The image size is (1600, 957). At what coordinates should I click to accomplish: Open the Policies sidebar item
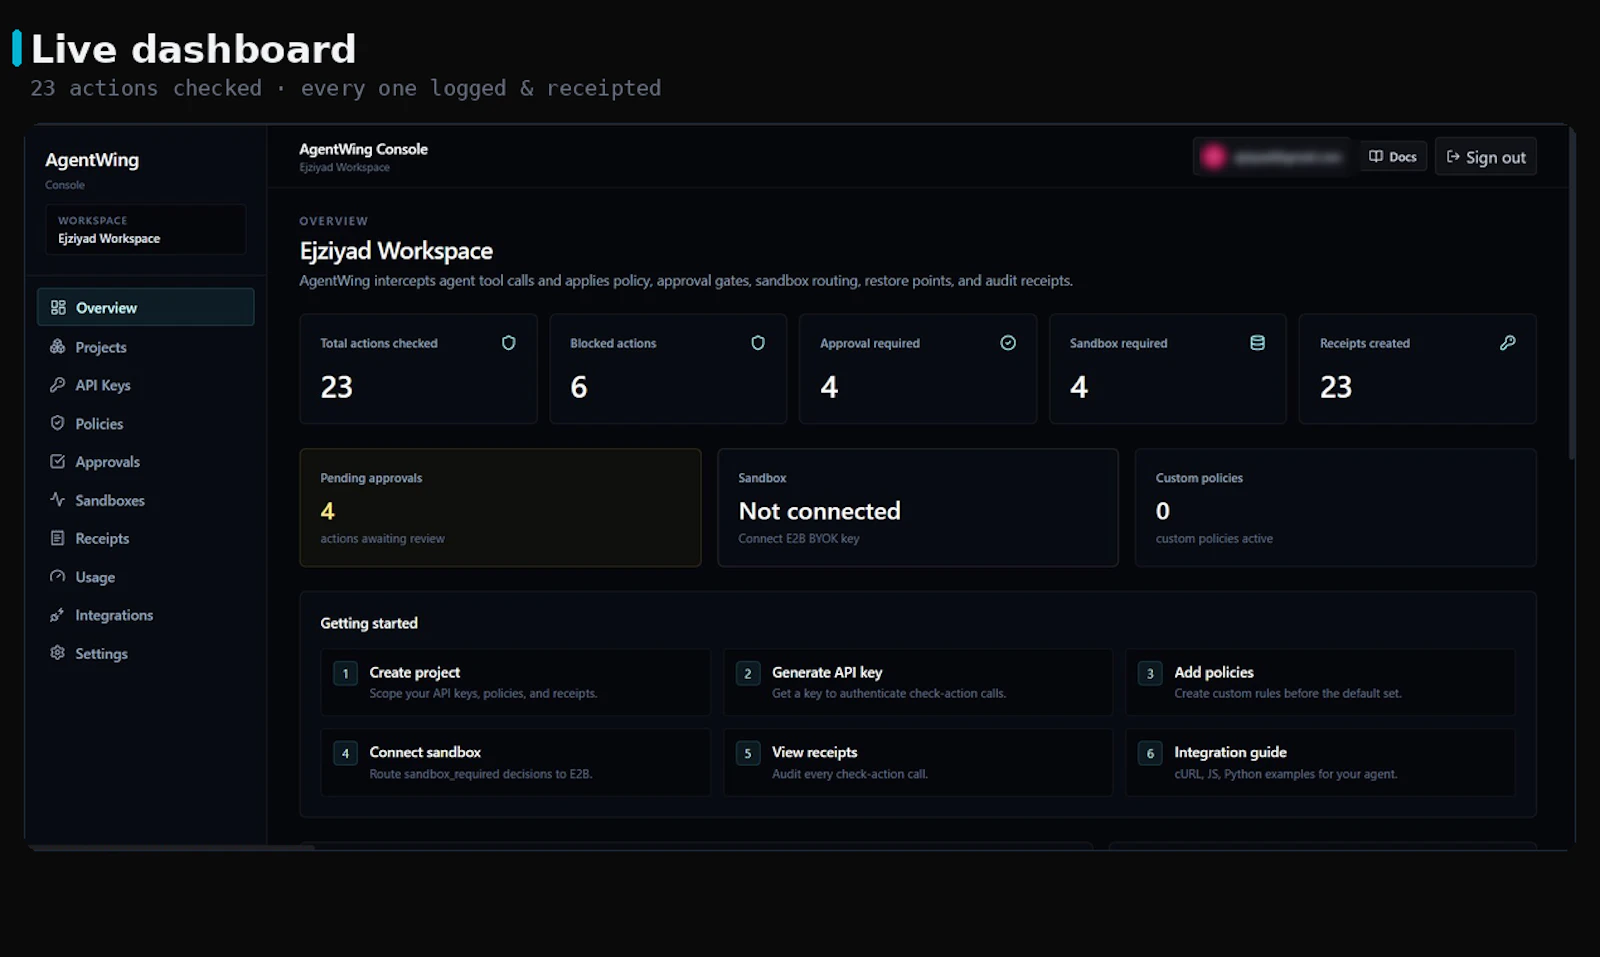coord(145,424)
